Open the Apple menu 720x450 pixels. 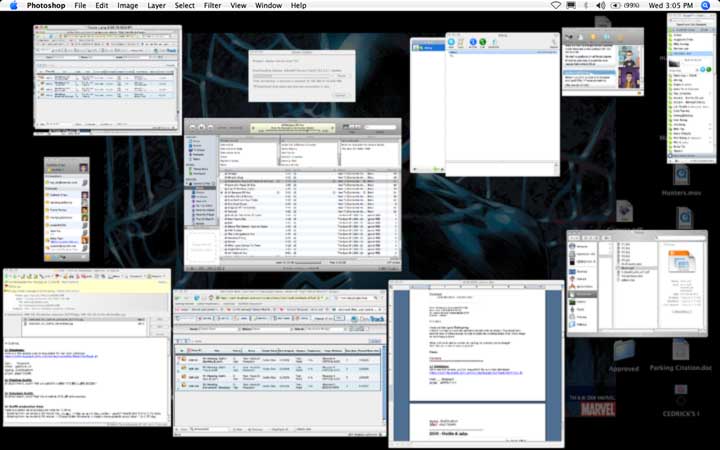pos(13,6)
